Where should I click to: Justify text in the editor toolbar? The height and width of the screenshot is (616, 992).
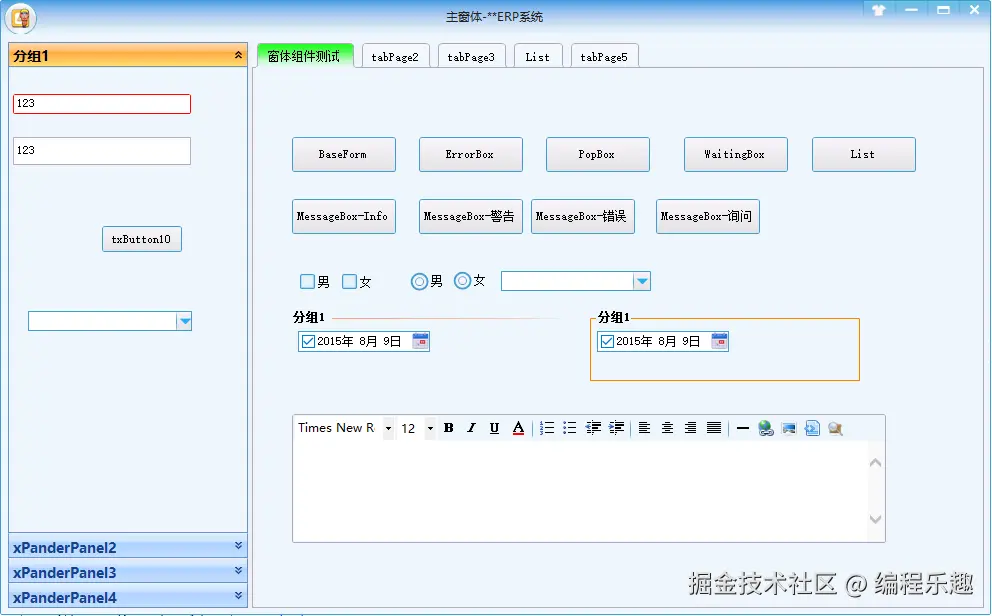click(x=714, y=428)
